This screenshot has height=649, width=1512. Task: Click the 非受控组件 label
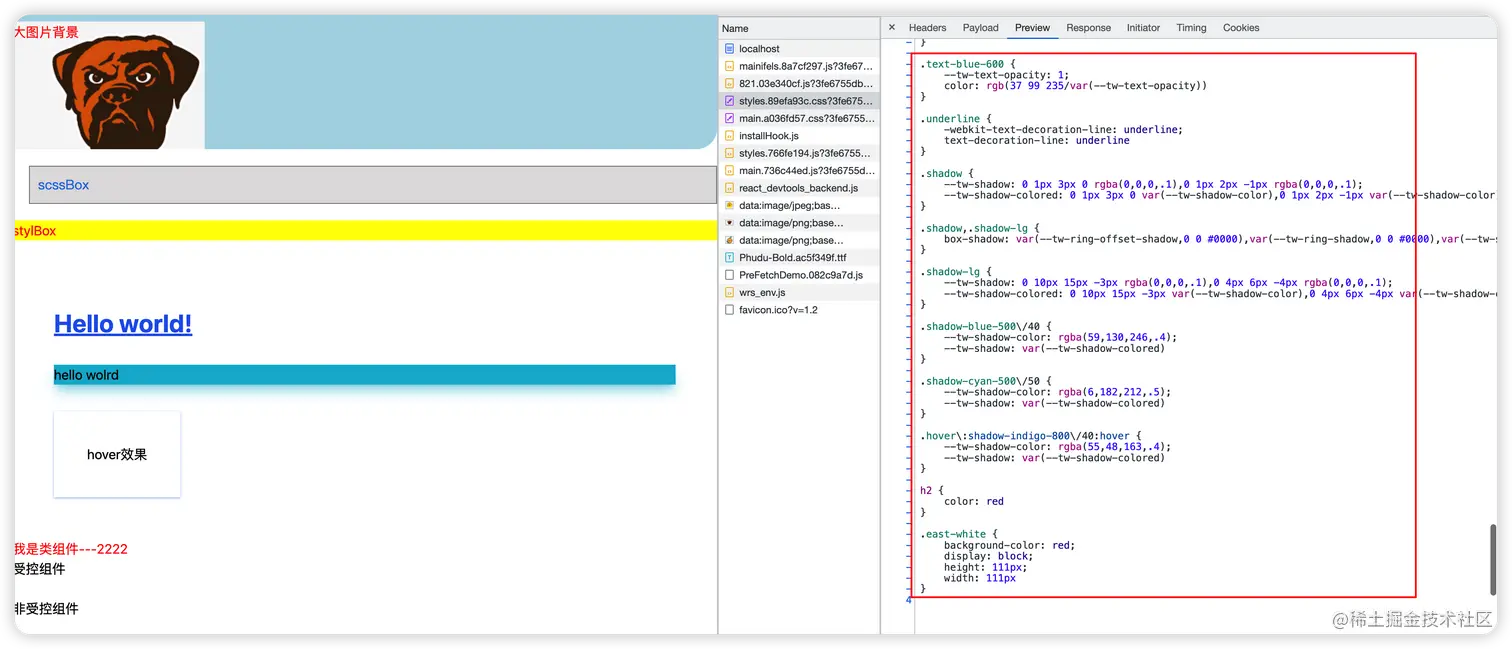coord(46,609)
